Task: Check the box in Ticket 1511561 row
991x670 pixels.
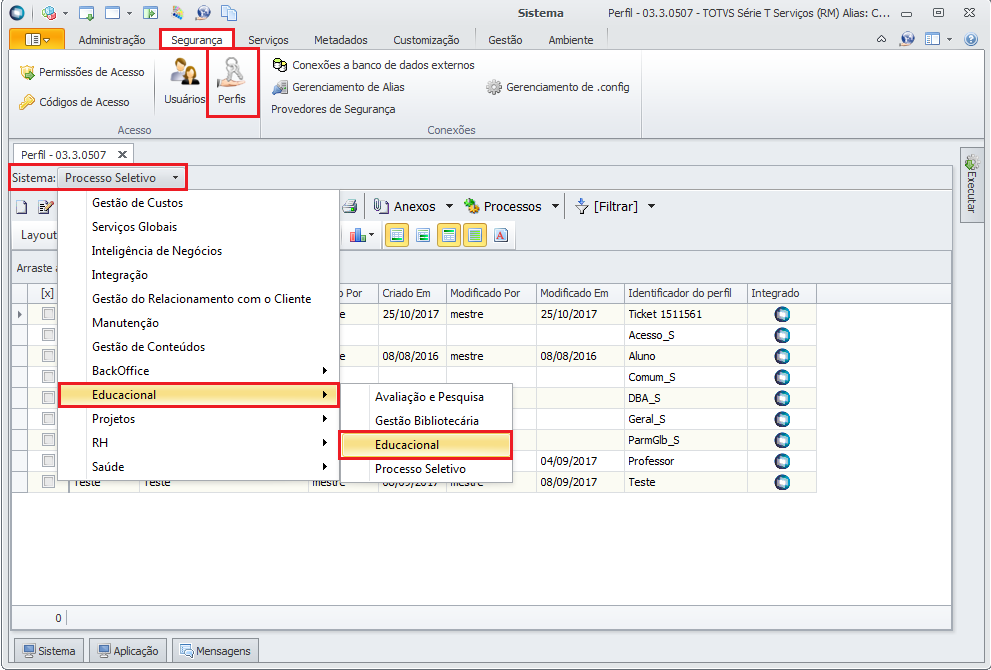Action: (48, 314)
